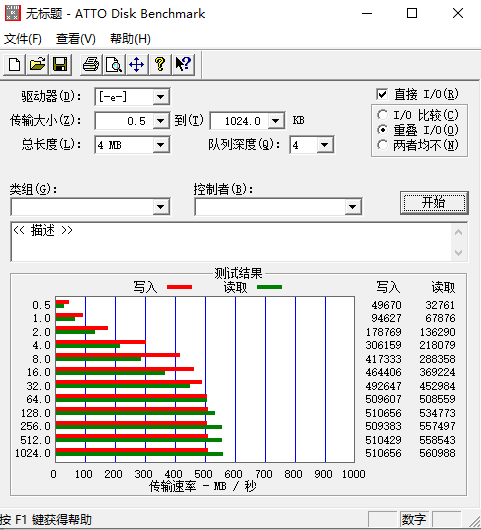Click the four-arrow move icon

tap(137, 64)
